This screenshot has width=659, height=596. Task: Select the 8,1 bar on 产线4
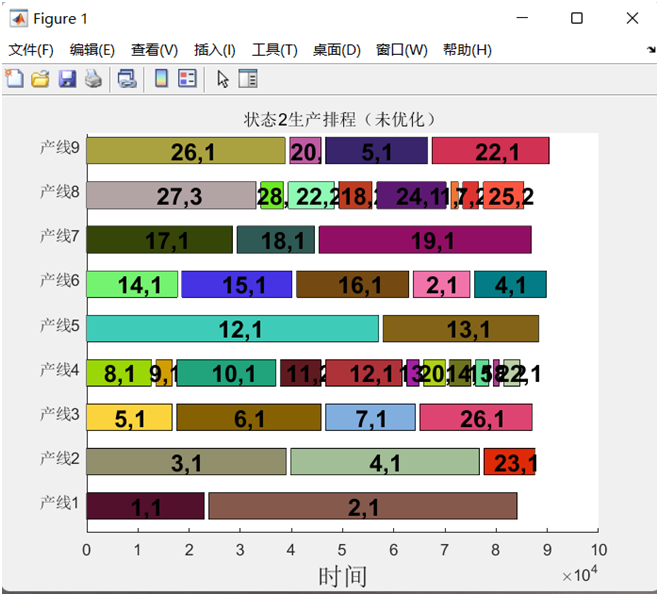click(x=119, y=373)
